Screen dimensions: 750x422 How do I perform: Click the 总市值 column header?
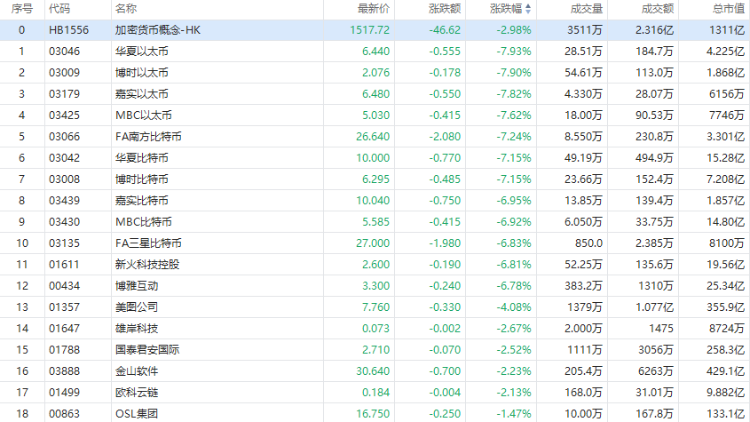point(728,9)
